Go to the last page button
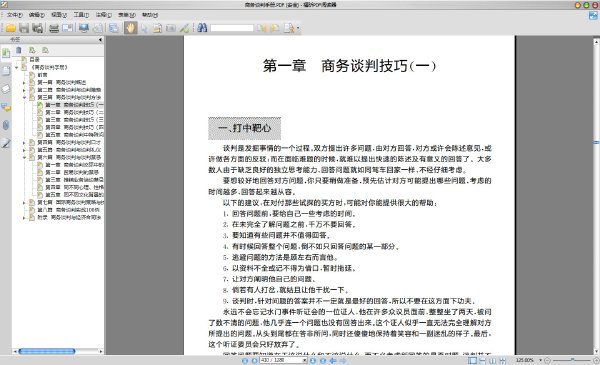 (323, 360)
